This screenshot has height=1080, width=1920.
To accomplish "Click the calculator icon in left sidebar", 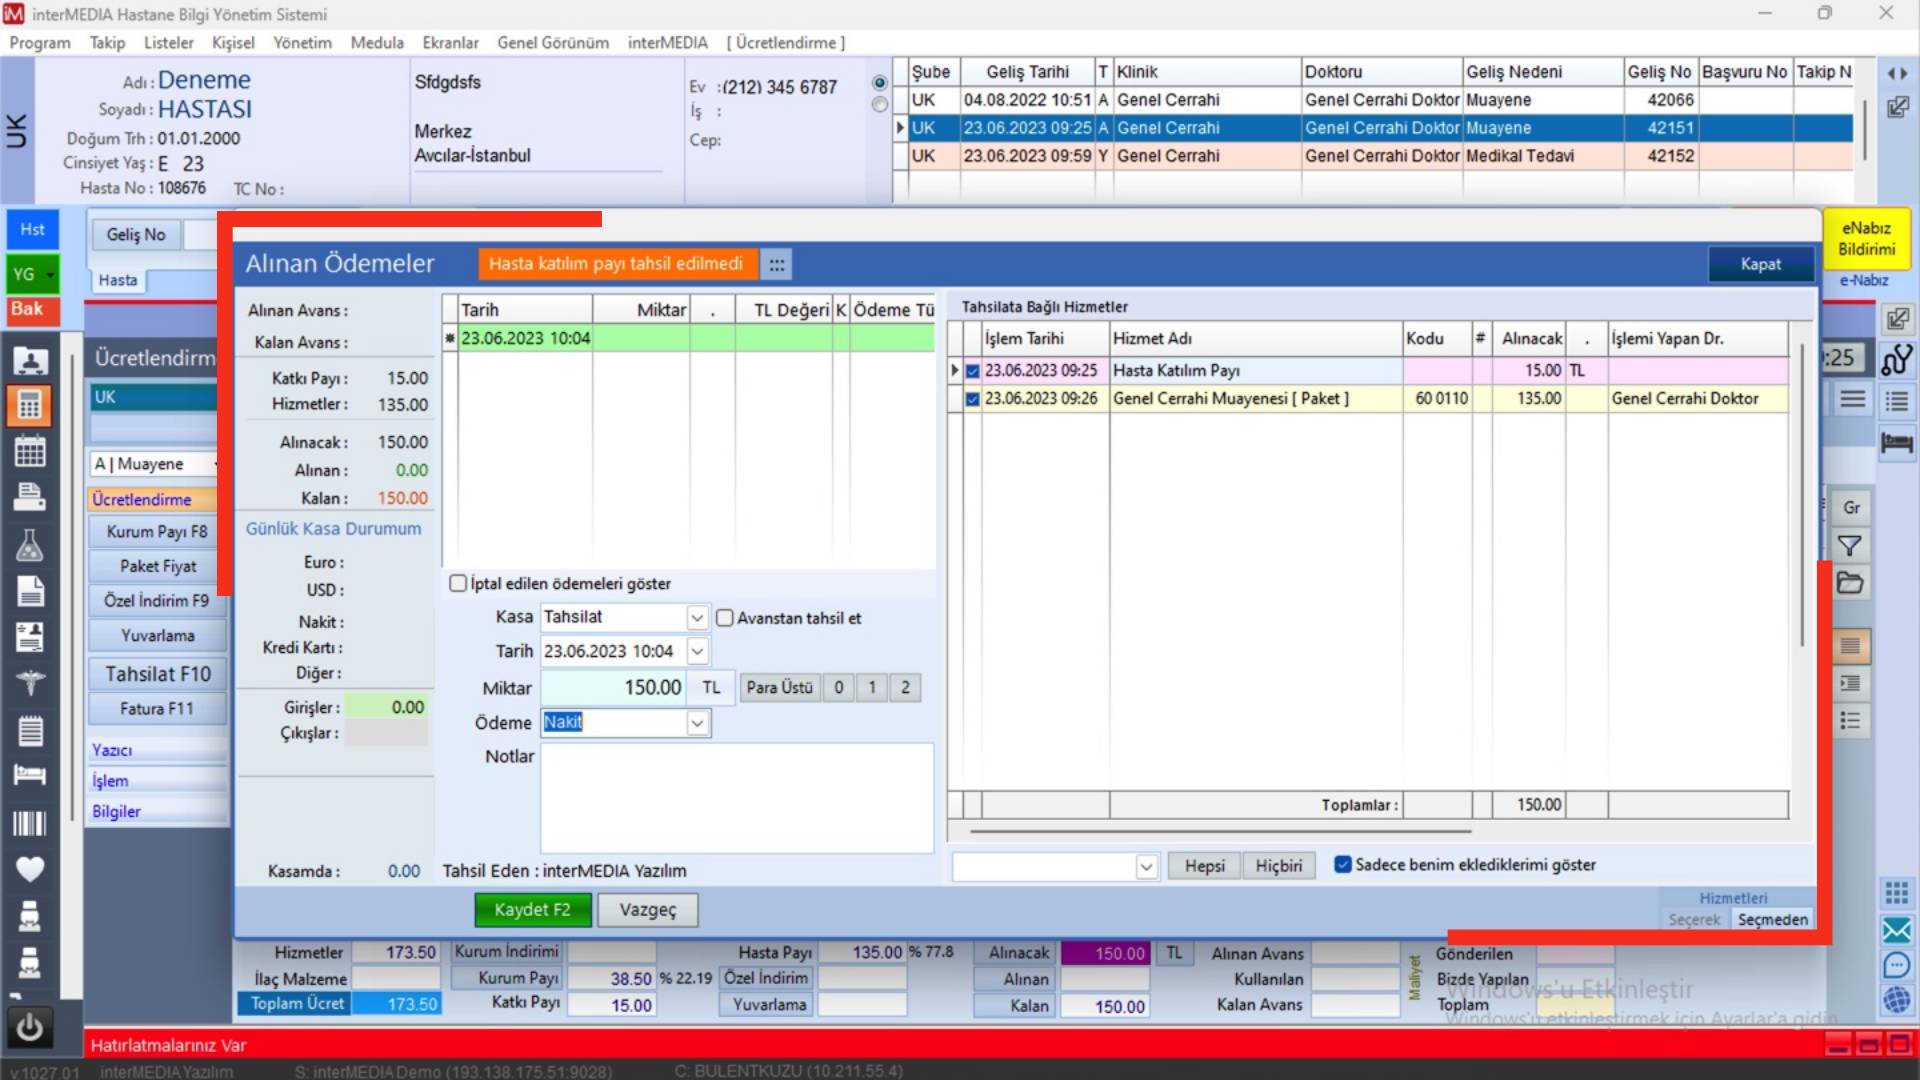I will 29,405.
